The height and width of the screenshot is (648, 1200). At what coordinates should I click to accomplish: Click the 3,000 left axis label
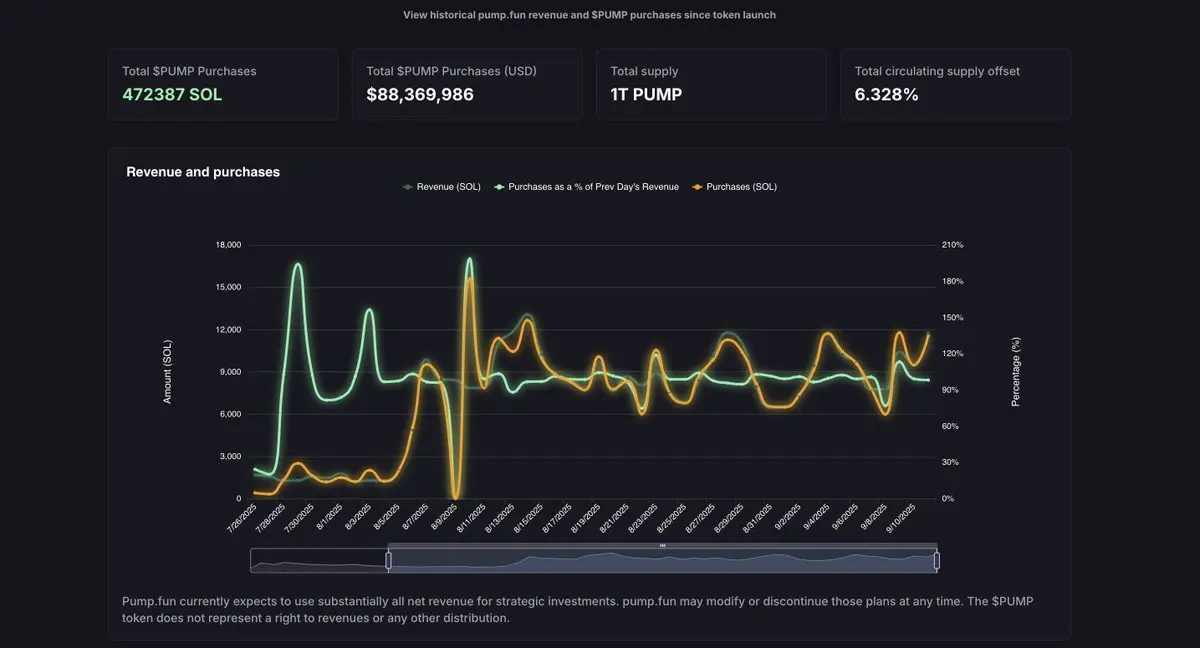[231, 456]
